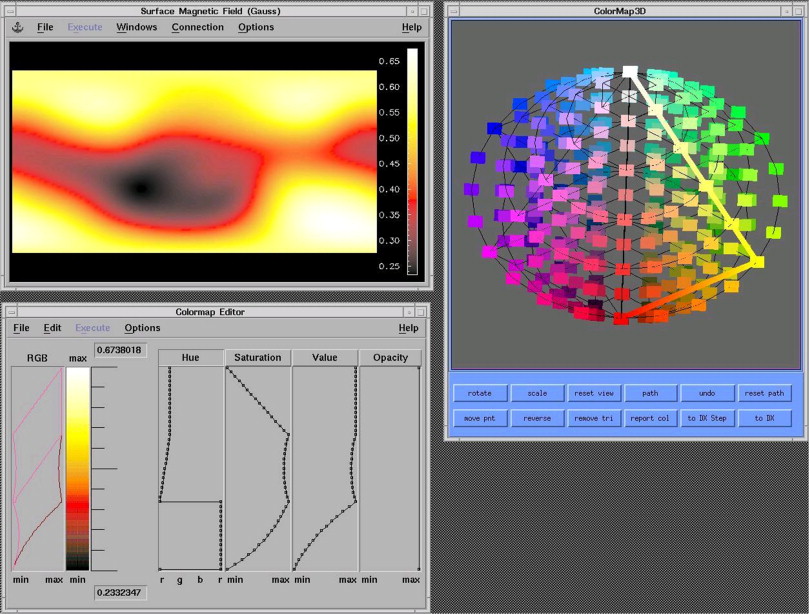Open the Windows menu

coord(136,27)
